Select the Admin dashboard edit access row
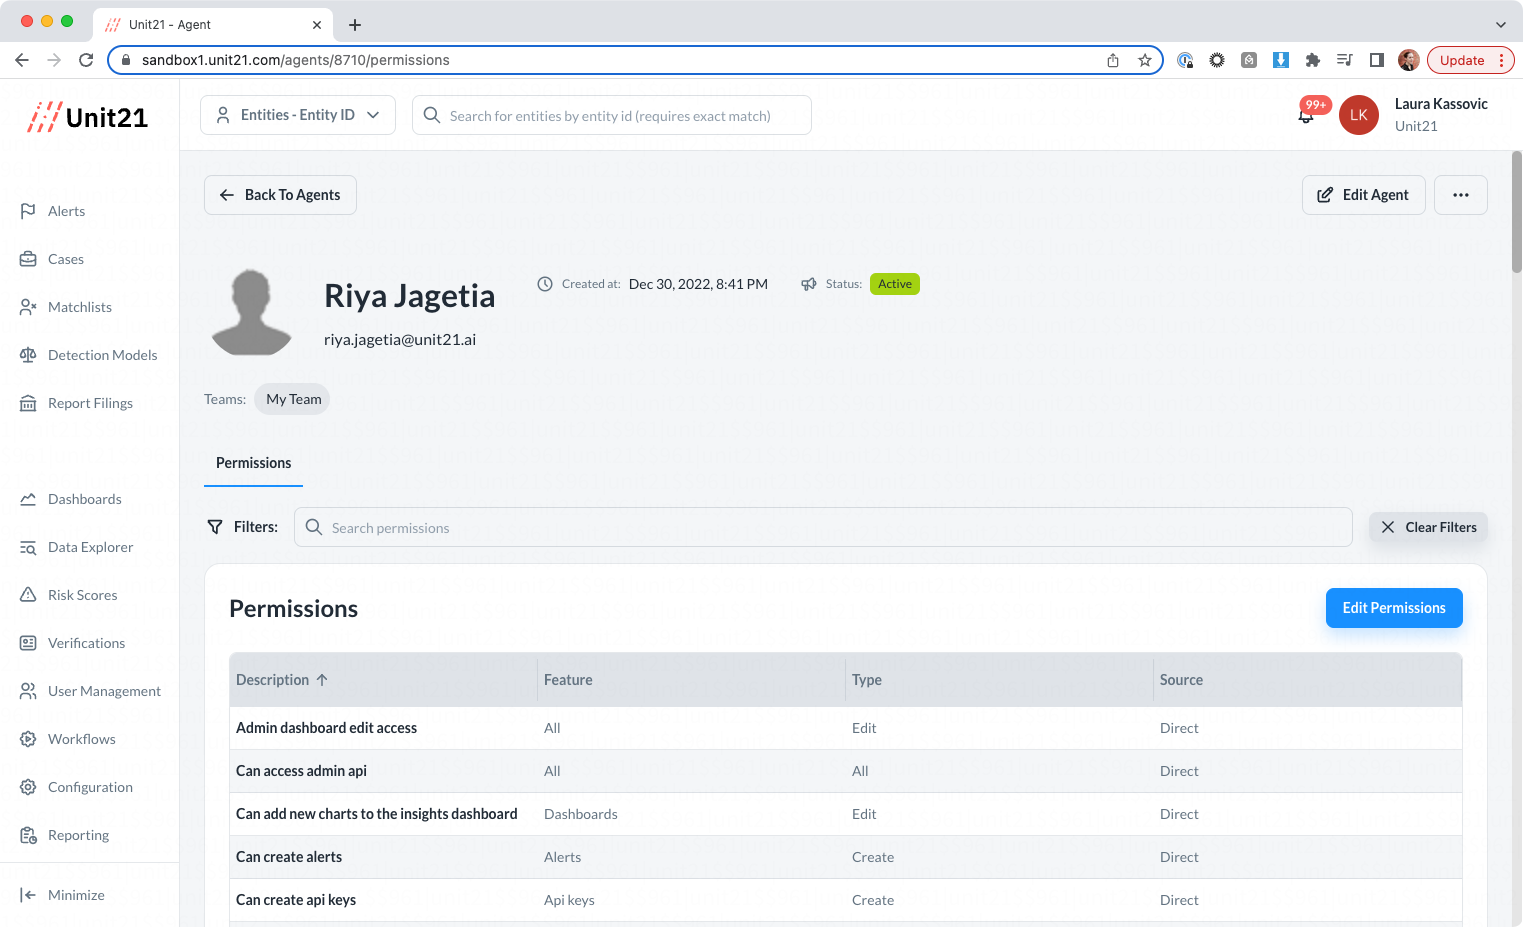 (x=846, y=728)
